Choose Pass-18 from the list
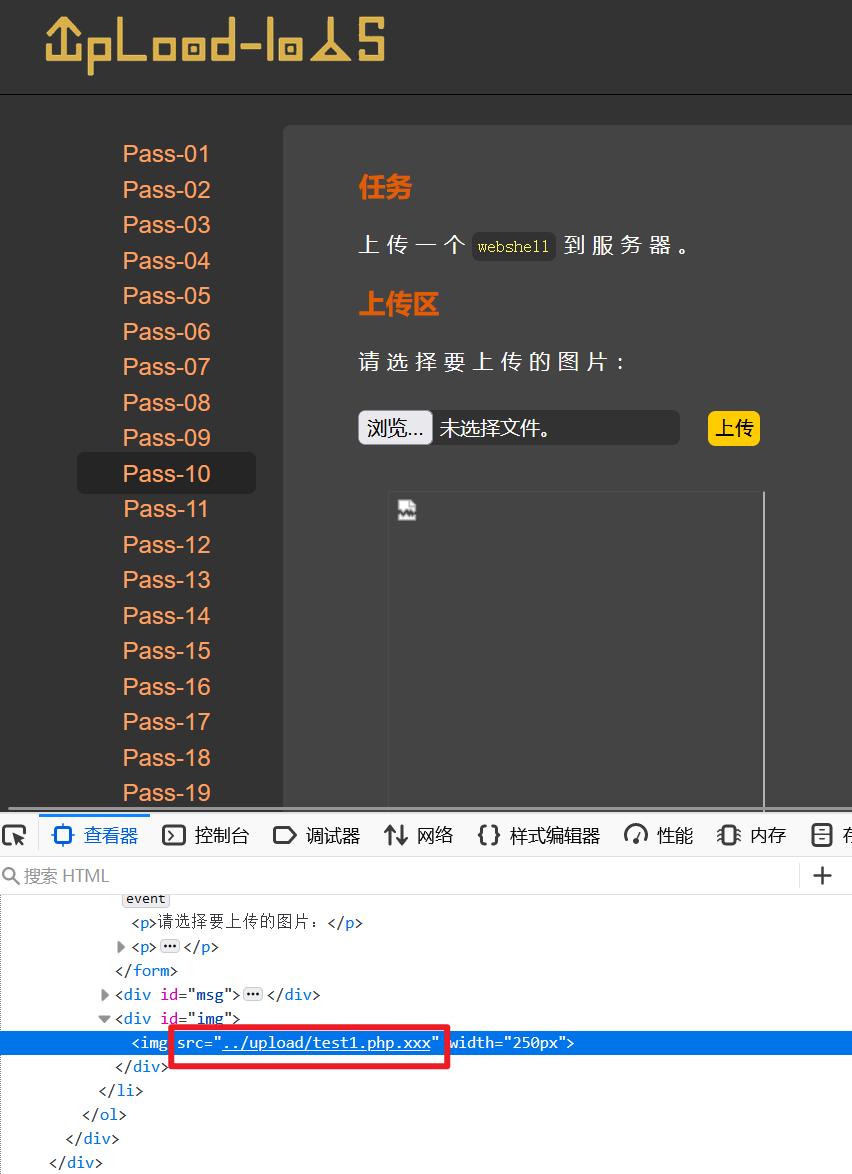Image resolution: width=852 pixels, height=1174 pixels. click(x=166, y=758)
